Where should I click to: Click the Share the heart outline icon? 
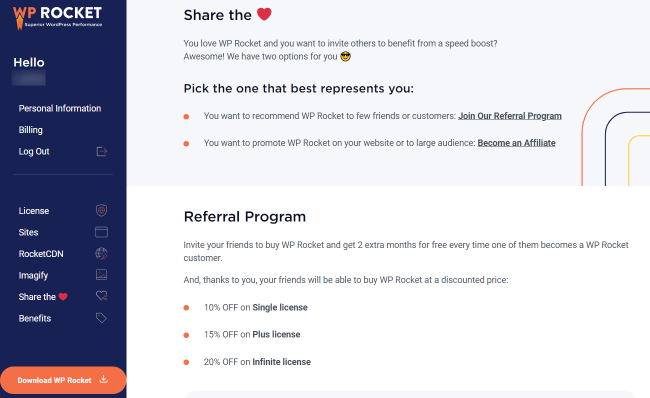(102, 296)
